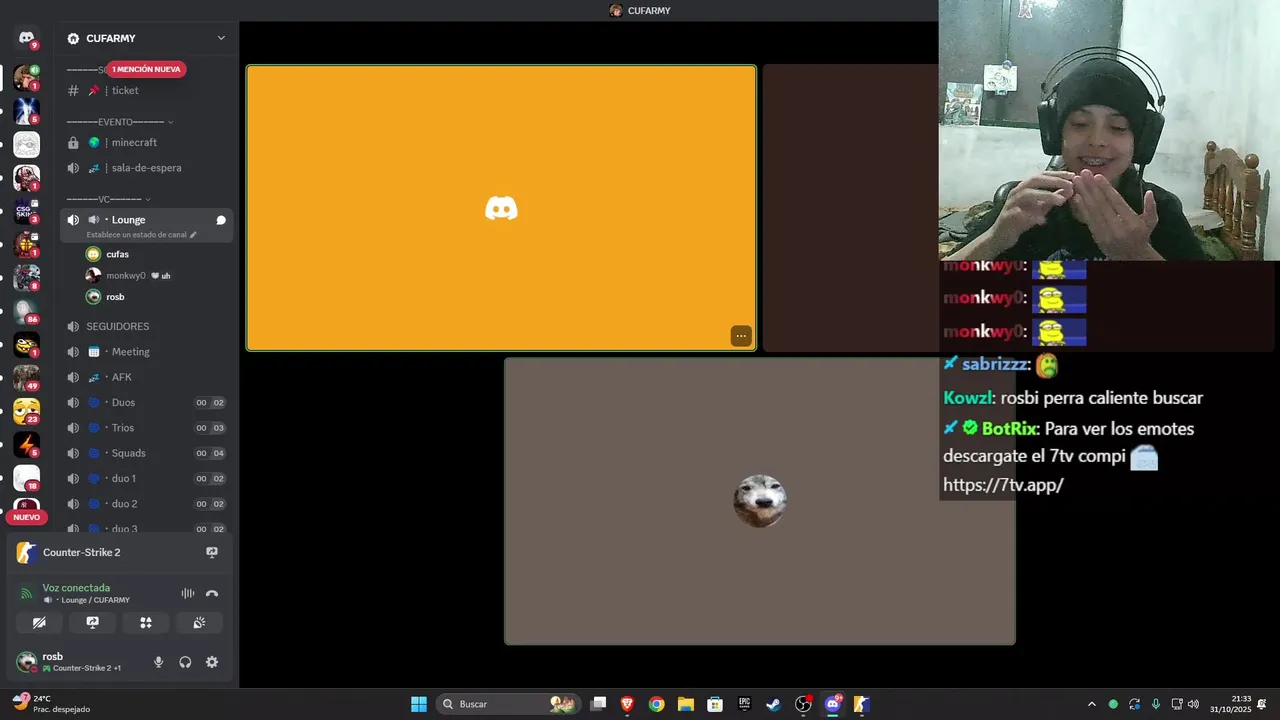Jump to 1 MENCIÓN NUEVA
Viewport: 1280px width, 720px height.
pyautogui.click(x=146, y=69)
